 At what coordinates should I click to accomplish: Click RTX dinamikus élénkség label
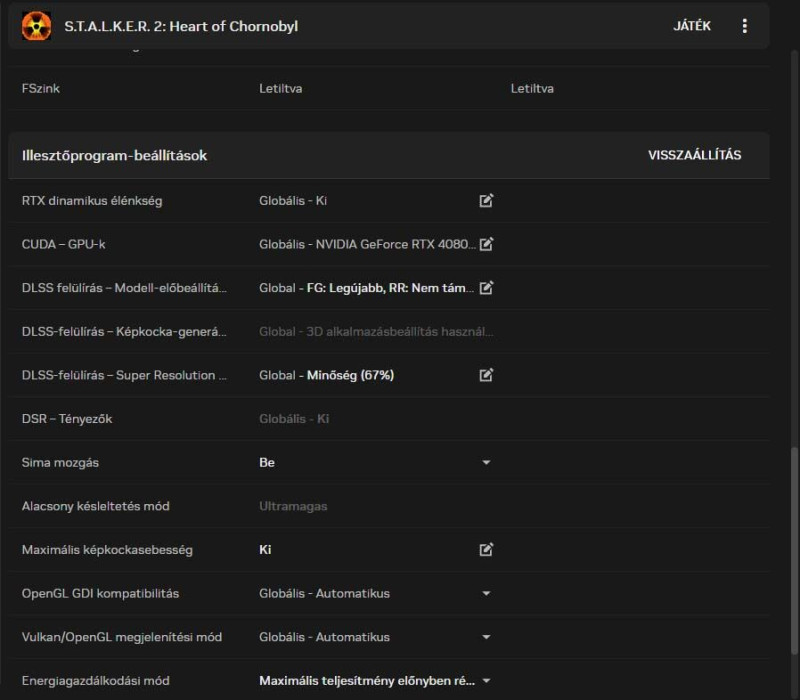[92, 201]
